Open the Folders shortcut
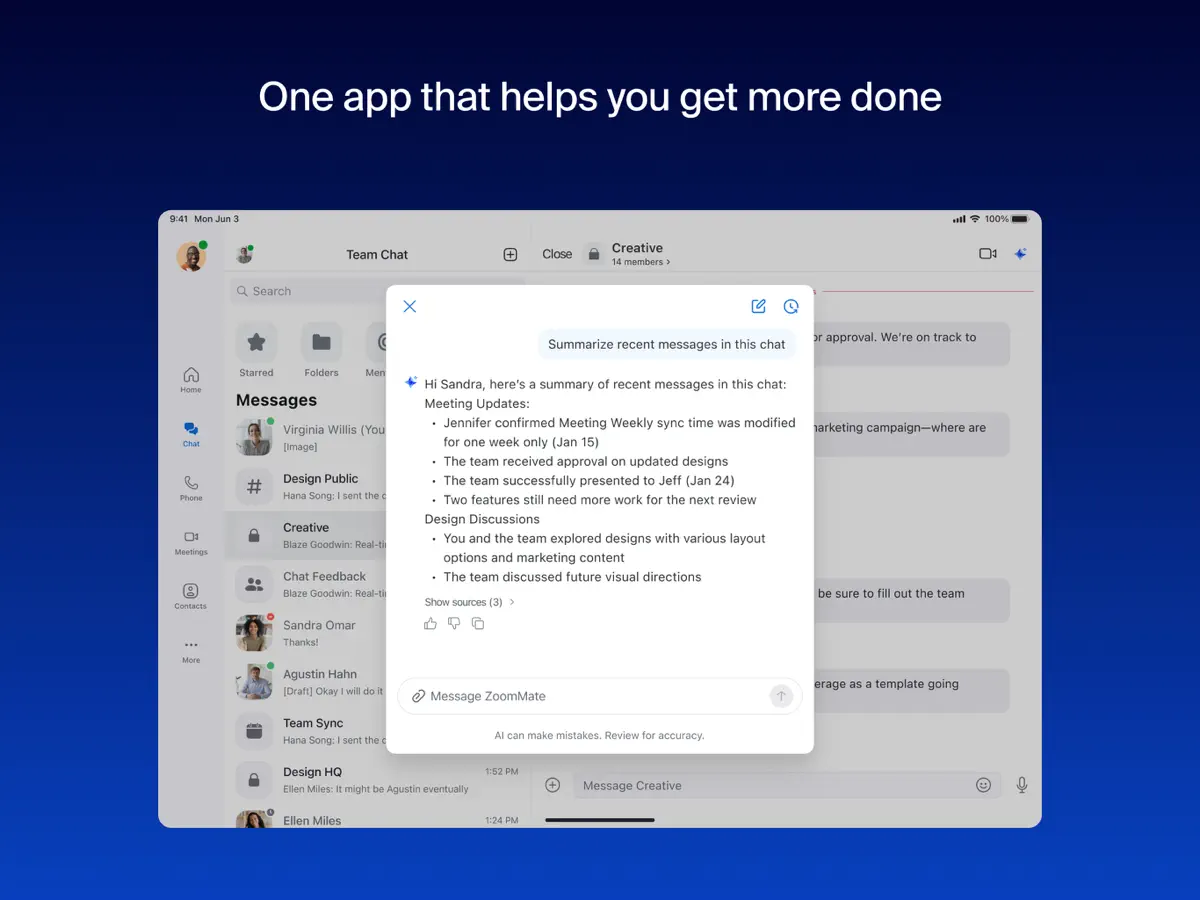The height and width of the screenshot is (900, 1200). tap(321, 350)
